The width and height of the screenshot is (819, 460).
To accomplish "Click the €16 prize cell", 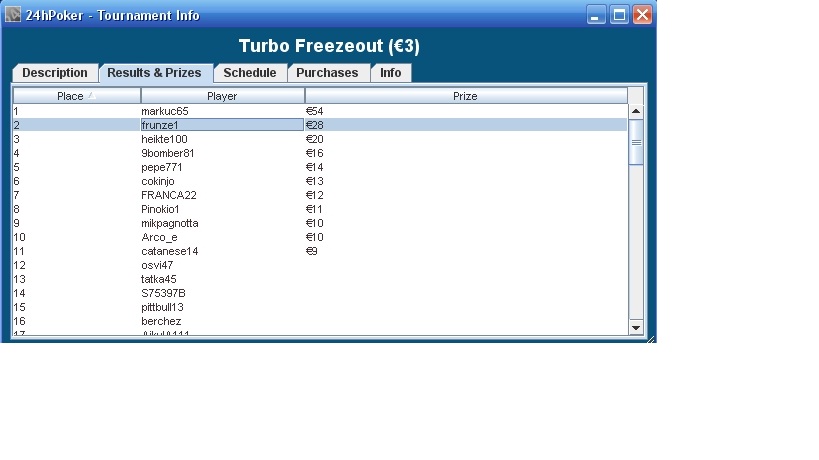I will pos(314,153).
